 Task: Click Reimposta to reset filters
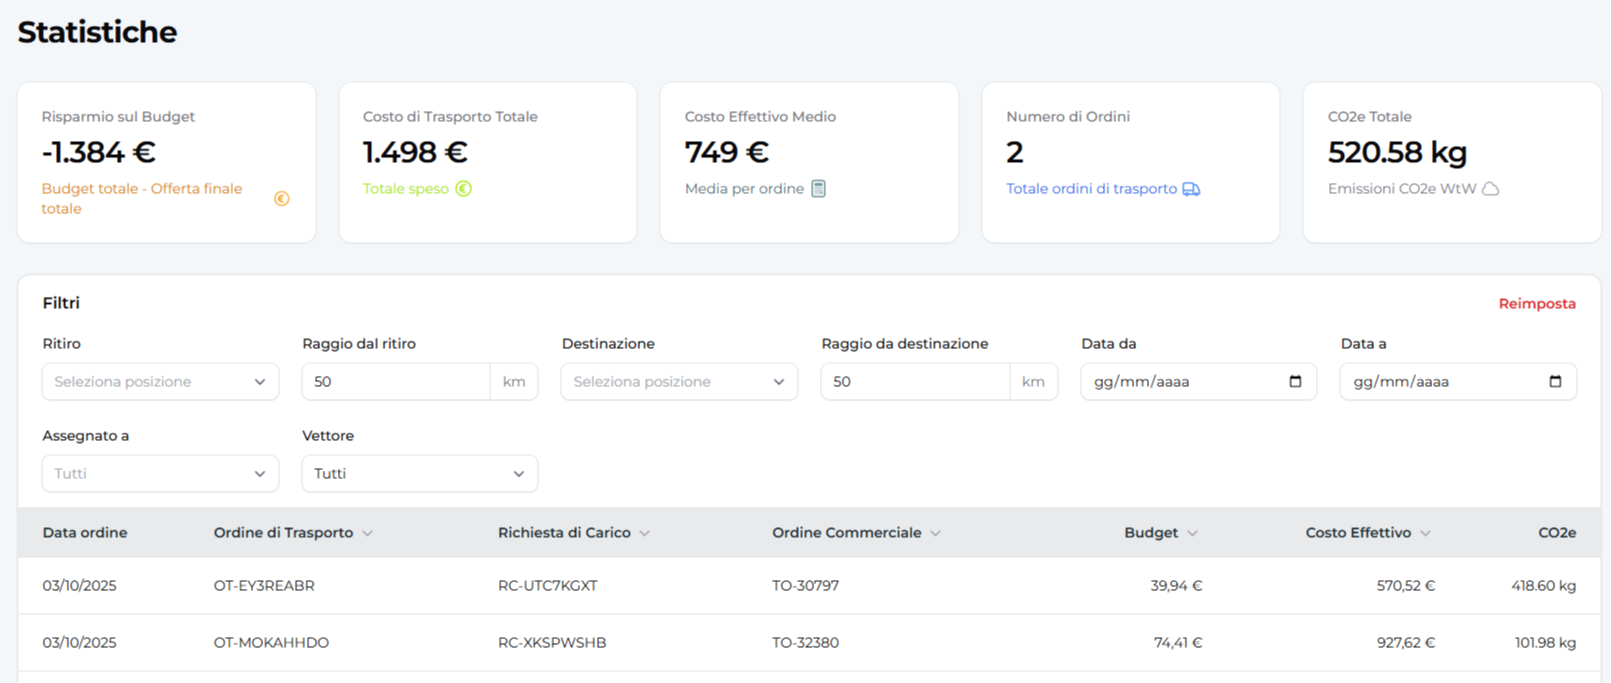click(x=1536, y=304)
